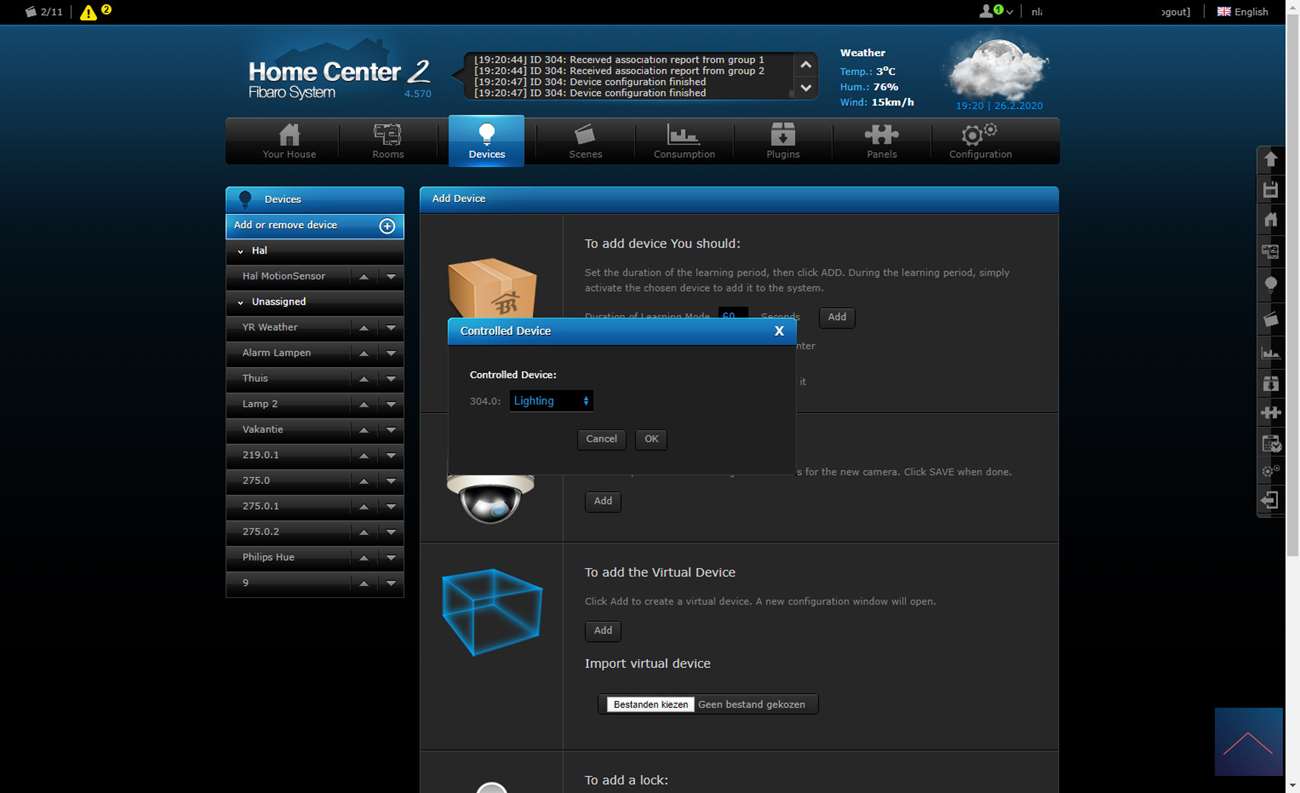Open the Configuration tab
The width and height of the screenshot is (1300, 793).
tap(980, 141)
